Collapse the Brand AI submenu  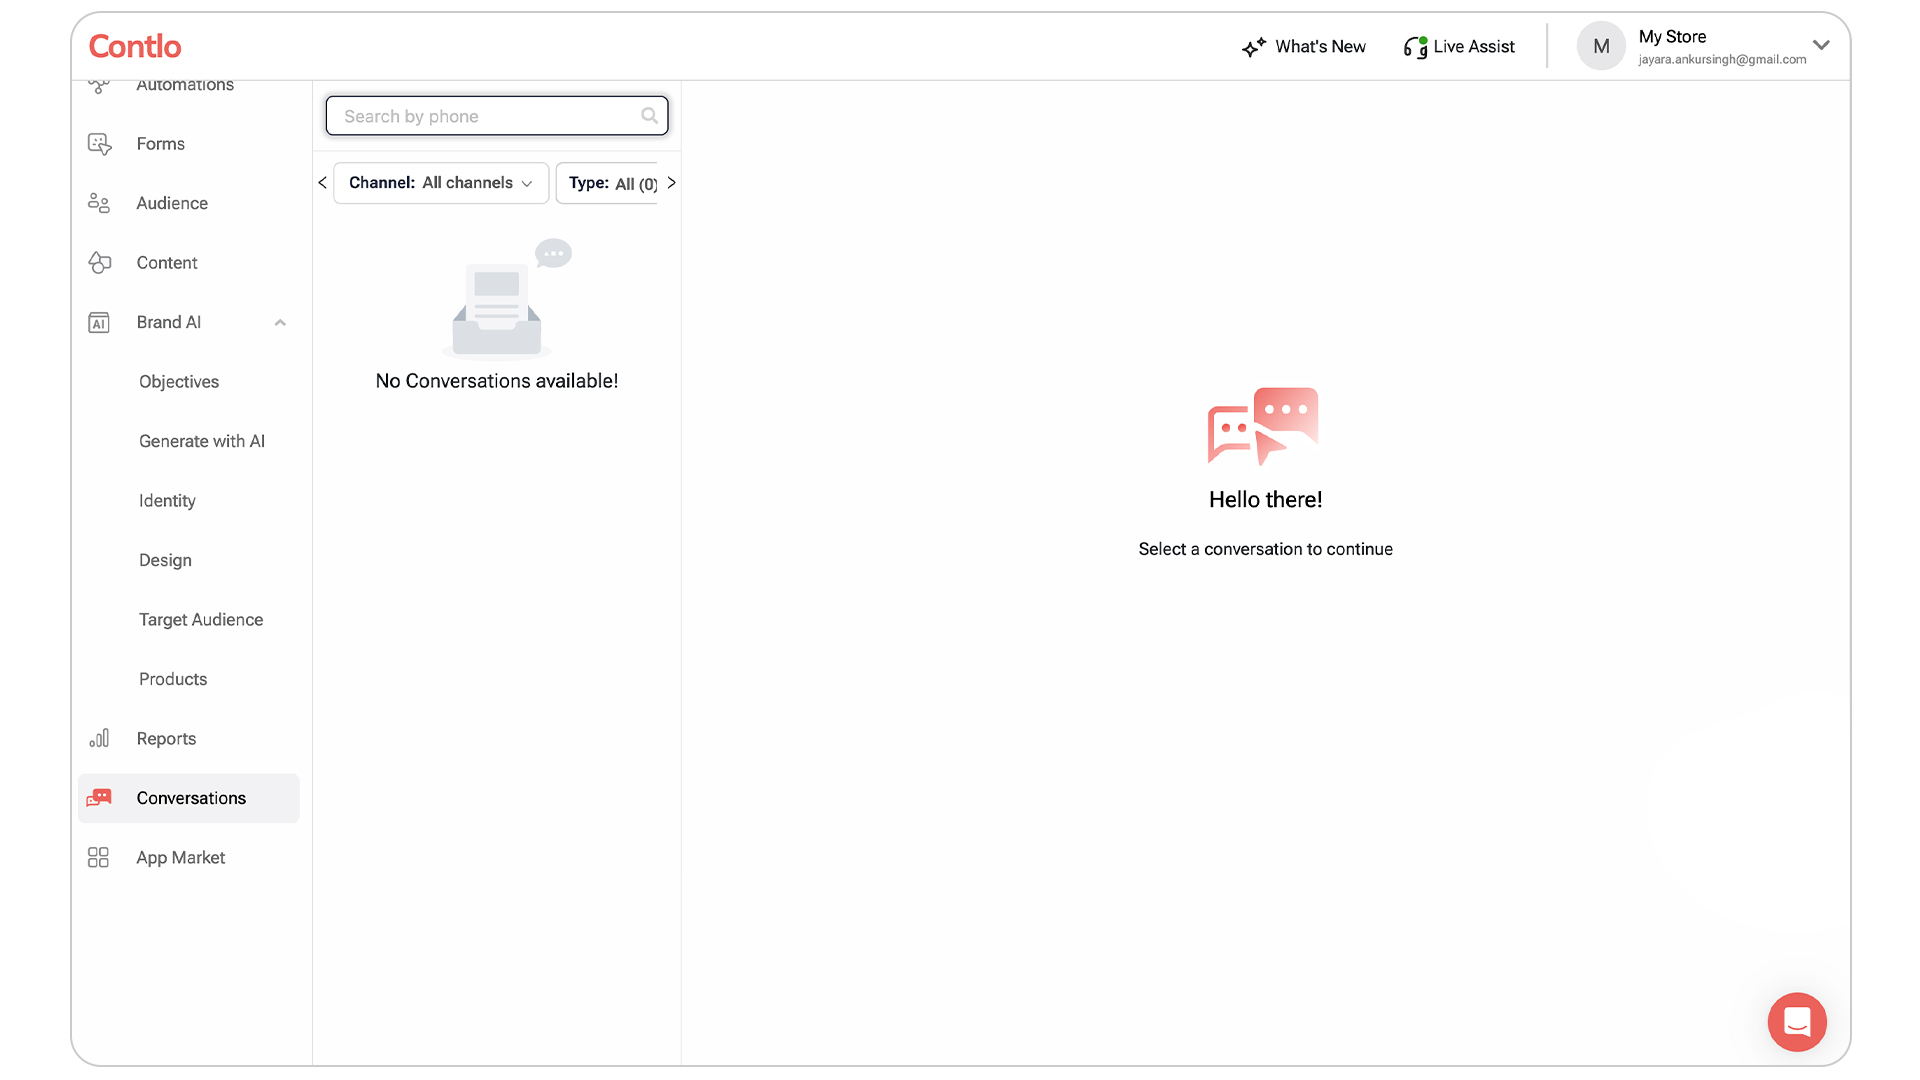[280, 322]
